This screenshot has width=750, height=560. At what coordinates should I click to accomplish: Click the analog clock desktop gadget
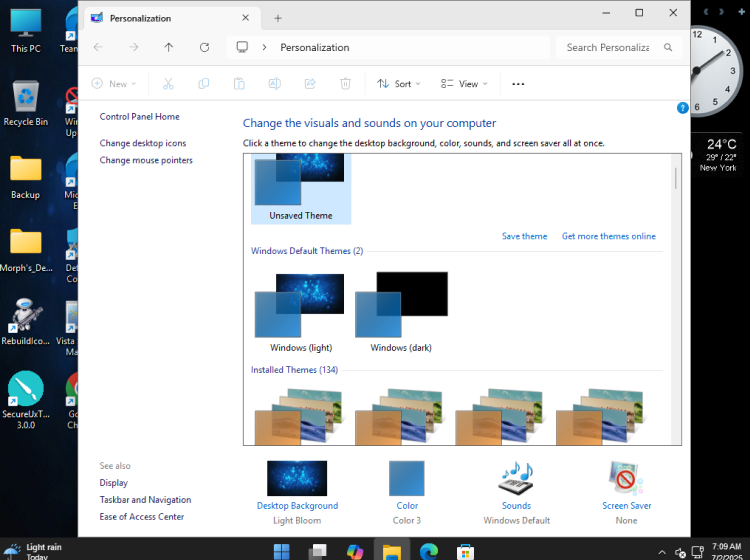click(716, 71)
